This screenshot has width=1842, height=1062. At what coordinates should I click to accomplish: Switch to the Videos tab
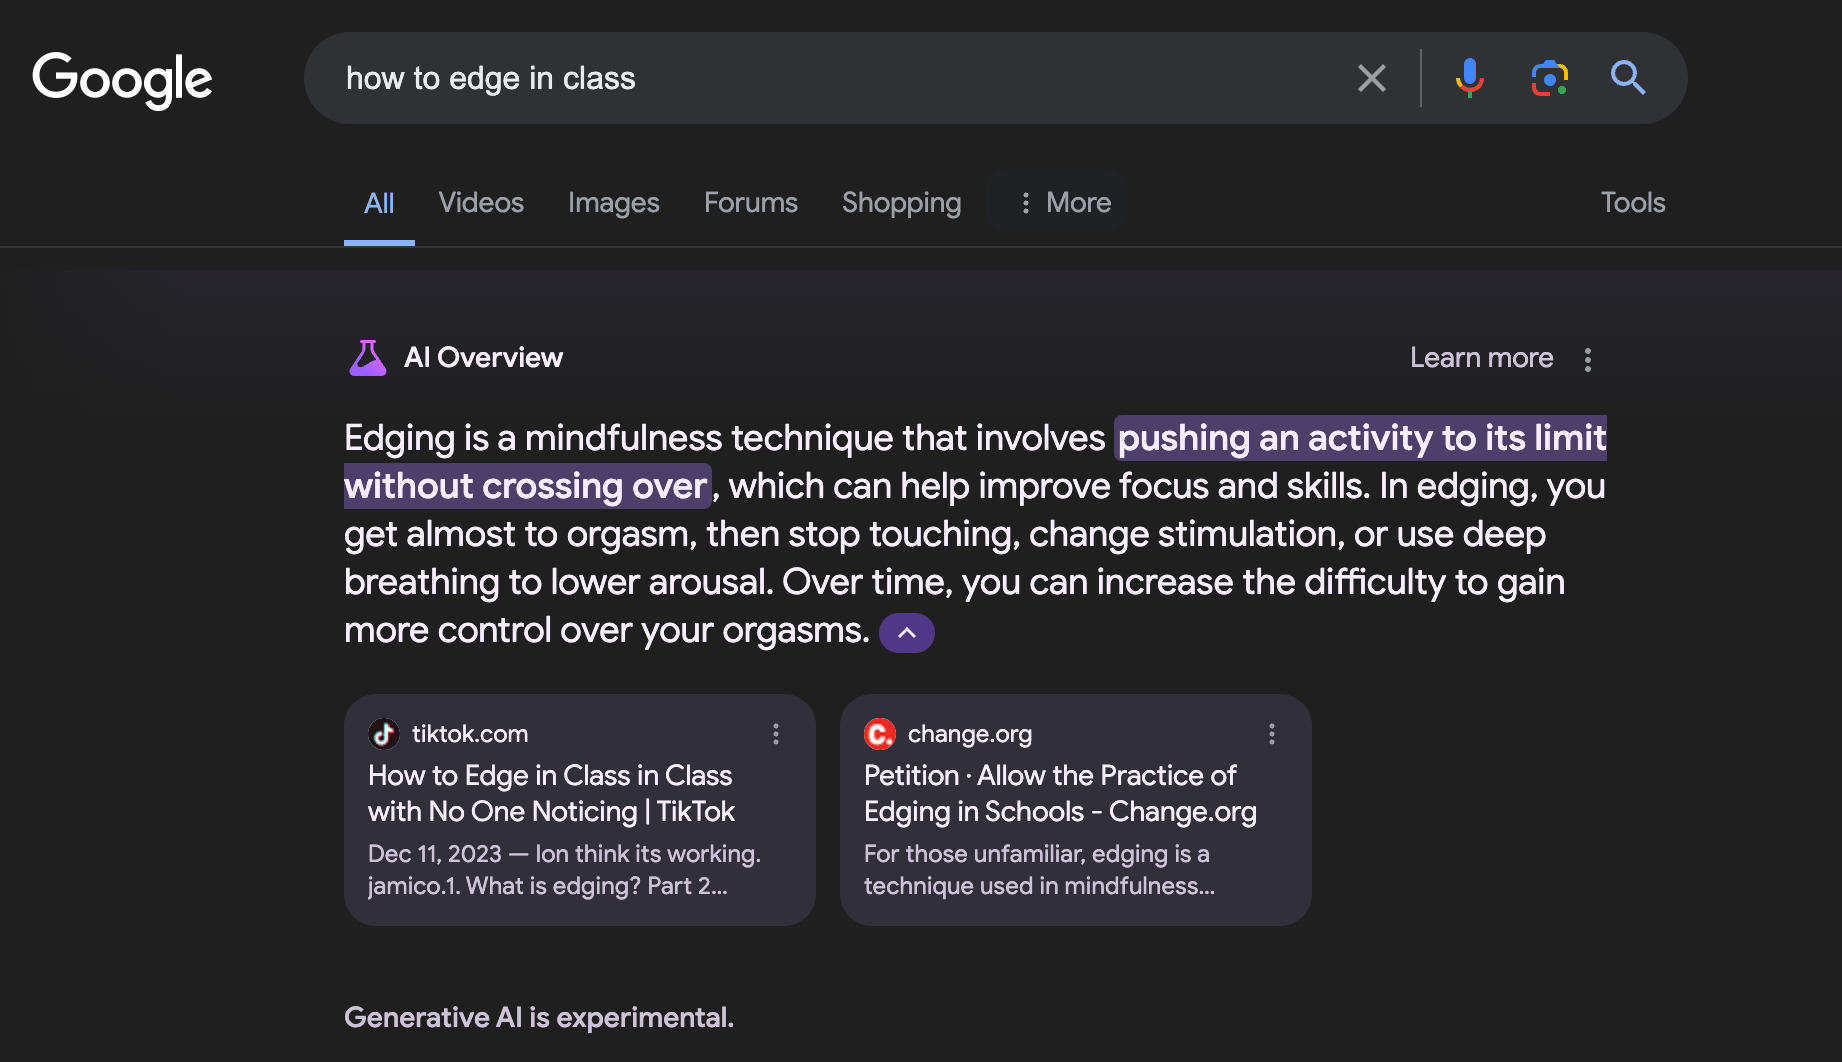[481, 203]
